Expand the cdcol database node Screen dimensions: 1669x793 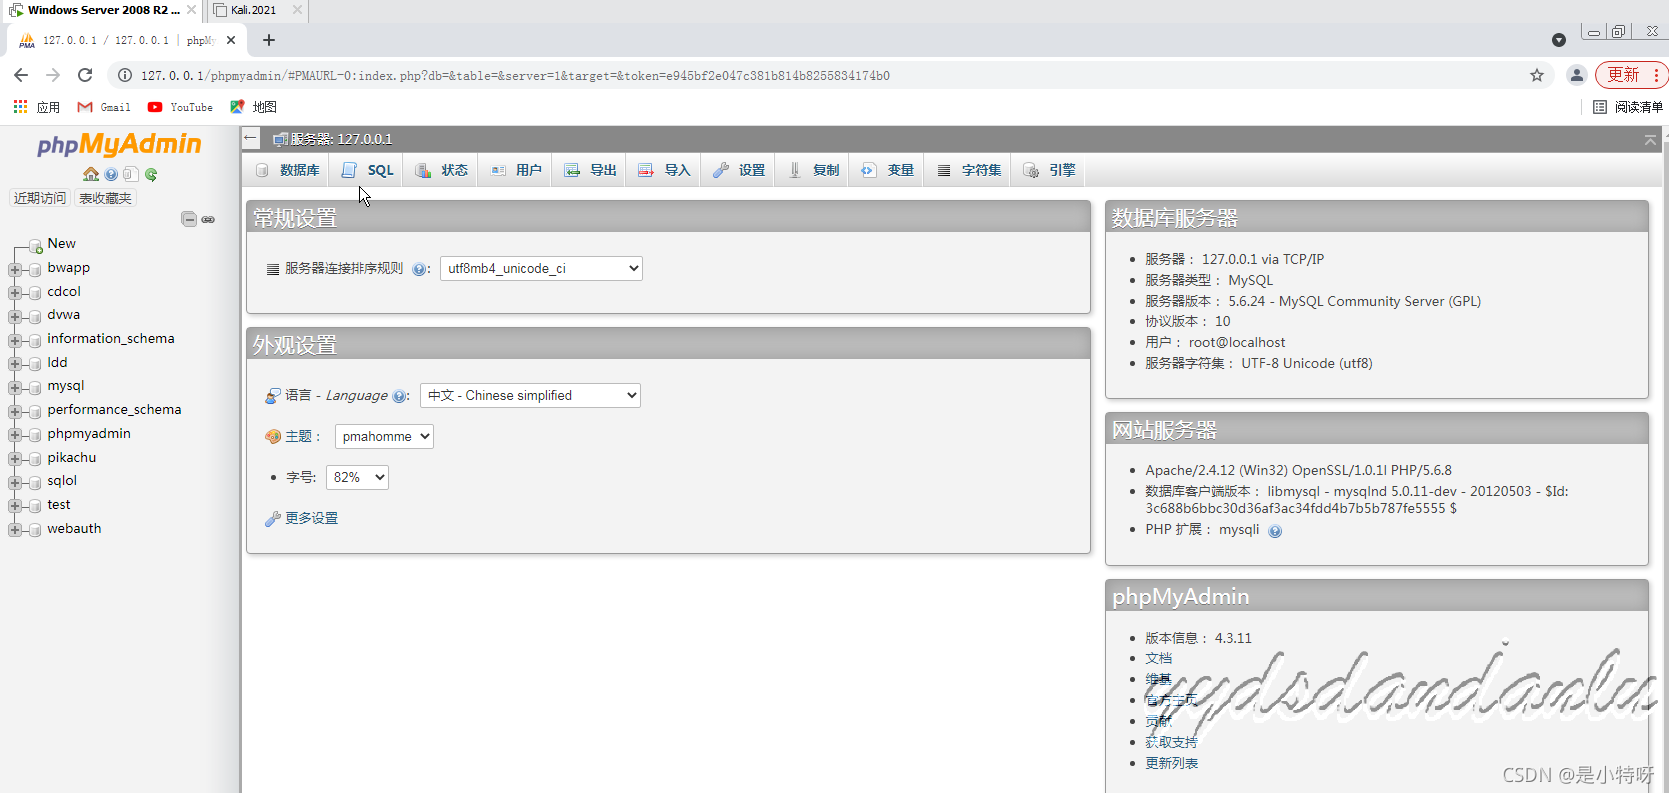click(15, 293)
